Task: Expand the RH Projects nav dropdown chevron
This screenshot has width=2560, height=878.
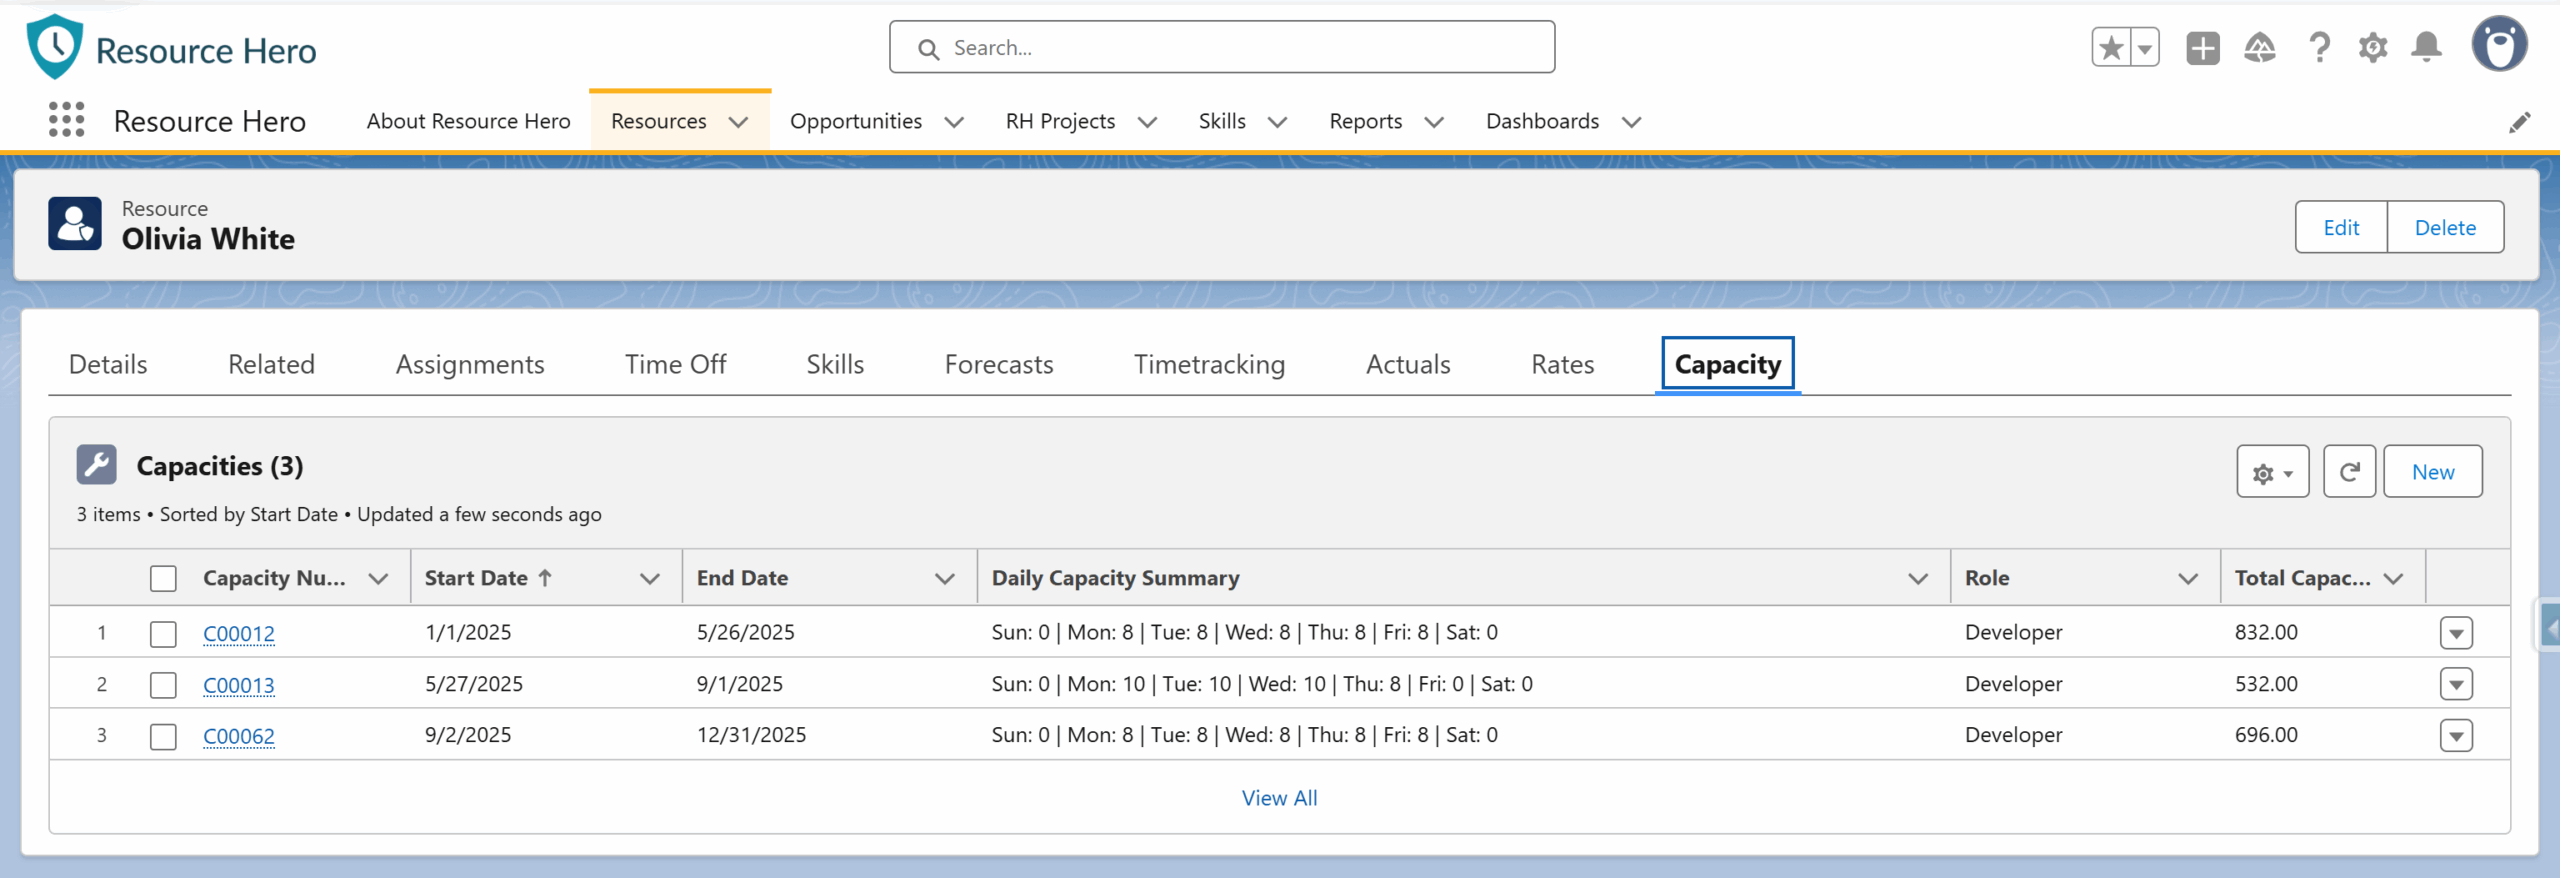Action: coord(1148,122)
